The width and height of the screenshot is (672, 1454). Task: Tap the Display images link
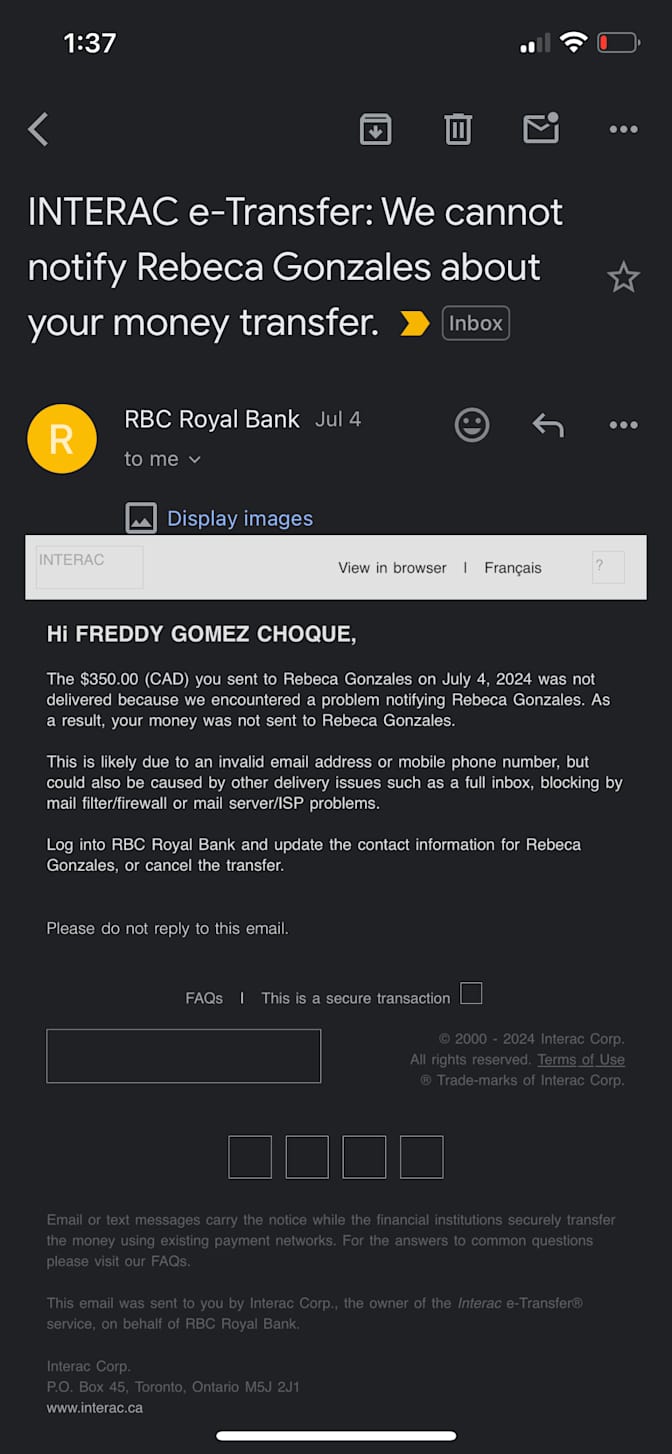(x=239, y=518)
